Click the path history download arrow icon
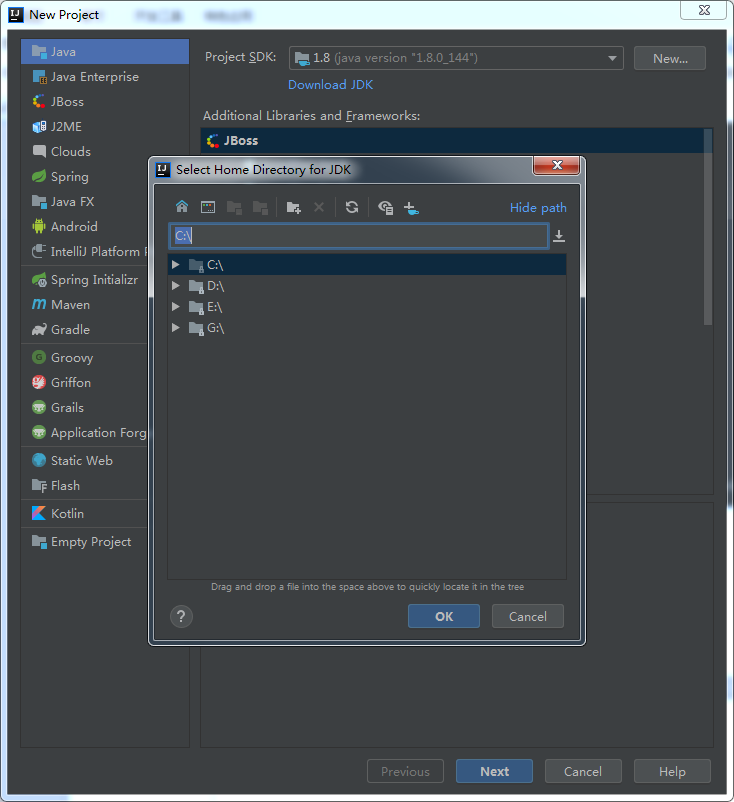 coord(559,236)
